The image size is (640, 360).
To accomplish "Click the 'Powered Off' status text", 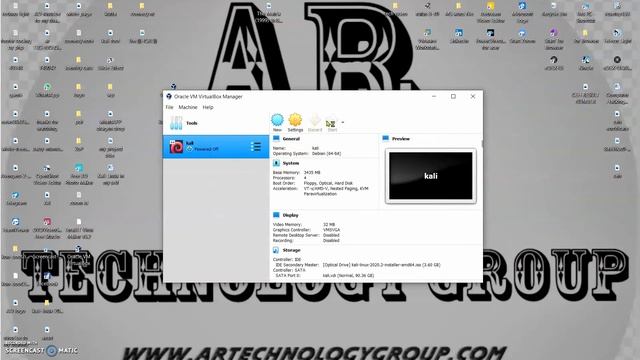I will coord(206,149).
